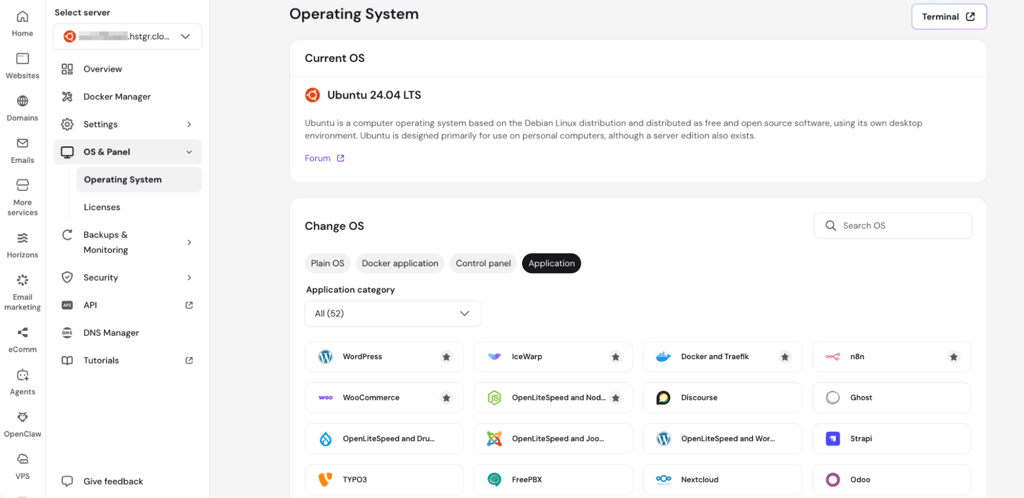Expand Backups & Monitoring submenu

(x=189, y=242)
